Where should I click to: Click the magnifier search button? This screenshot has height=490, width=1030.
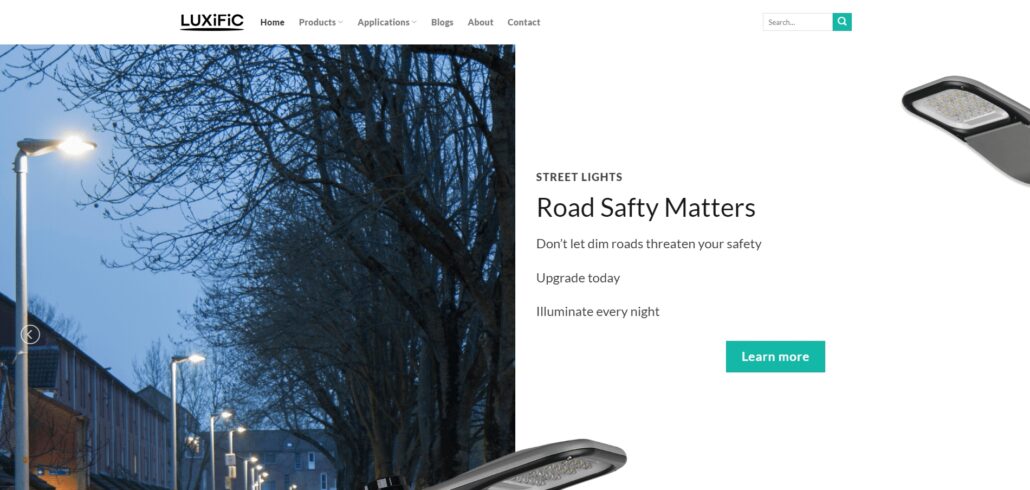[x=842, y=22]
